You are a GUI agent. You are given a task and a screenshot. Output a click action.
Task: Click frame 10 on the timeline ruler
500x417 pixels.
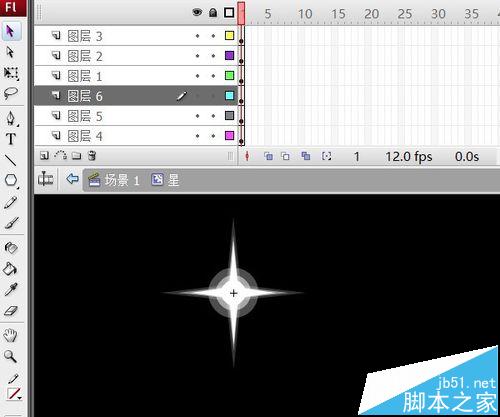click(304, 14)
